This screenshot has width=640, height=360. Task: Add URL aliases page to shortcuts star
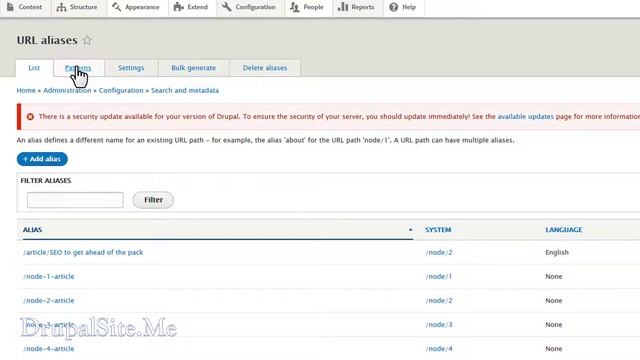[x=87, y=40]
